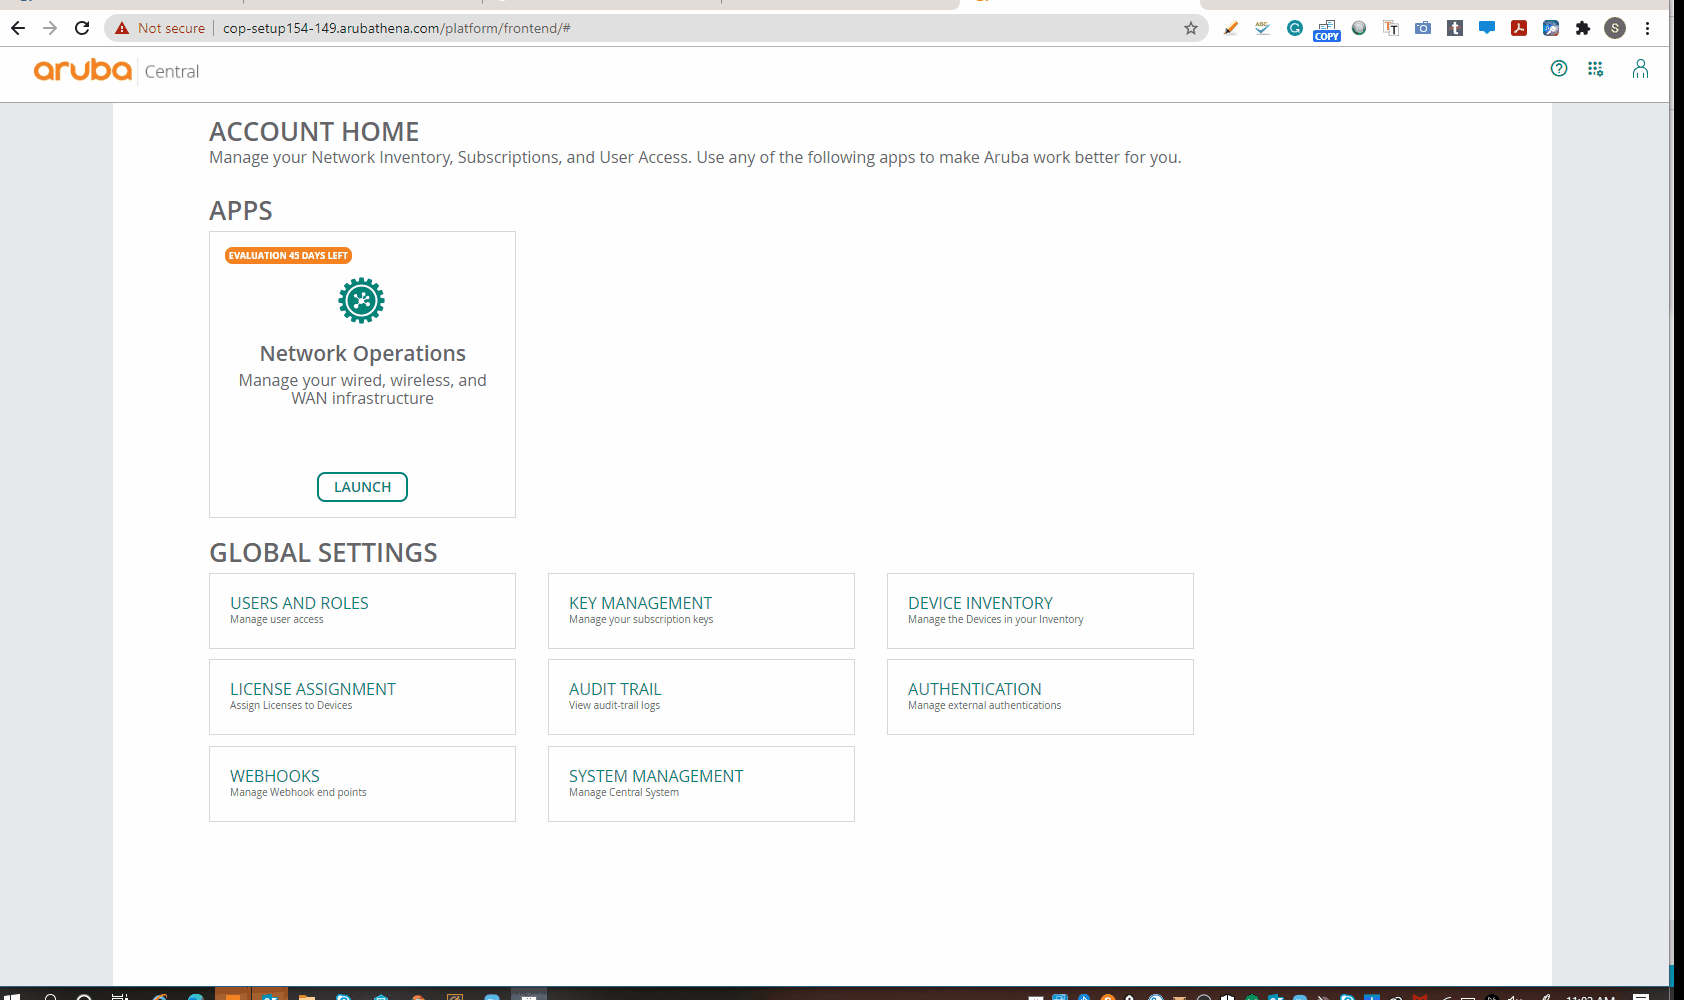Open the Chrome three-dot menu
The height and width of the screenshot is (1000, 1684).
tap(1647, 28)
